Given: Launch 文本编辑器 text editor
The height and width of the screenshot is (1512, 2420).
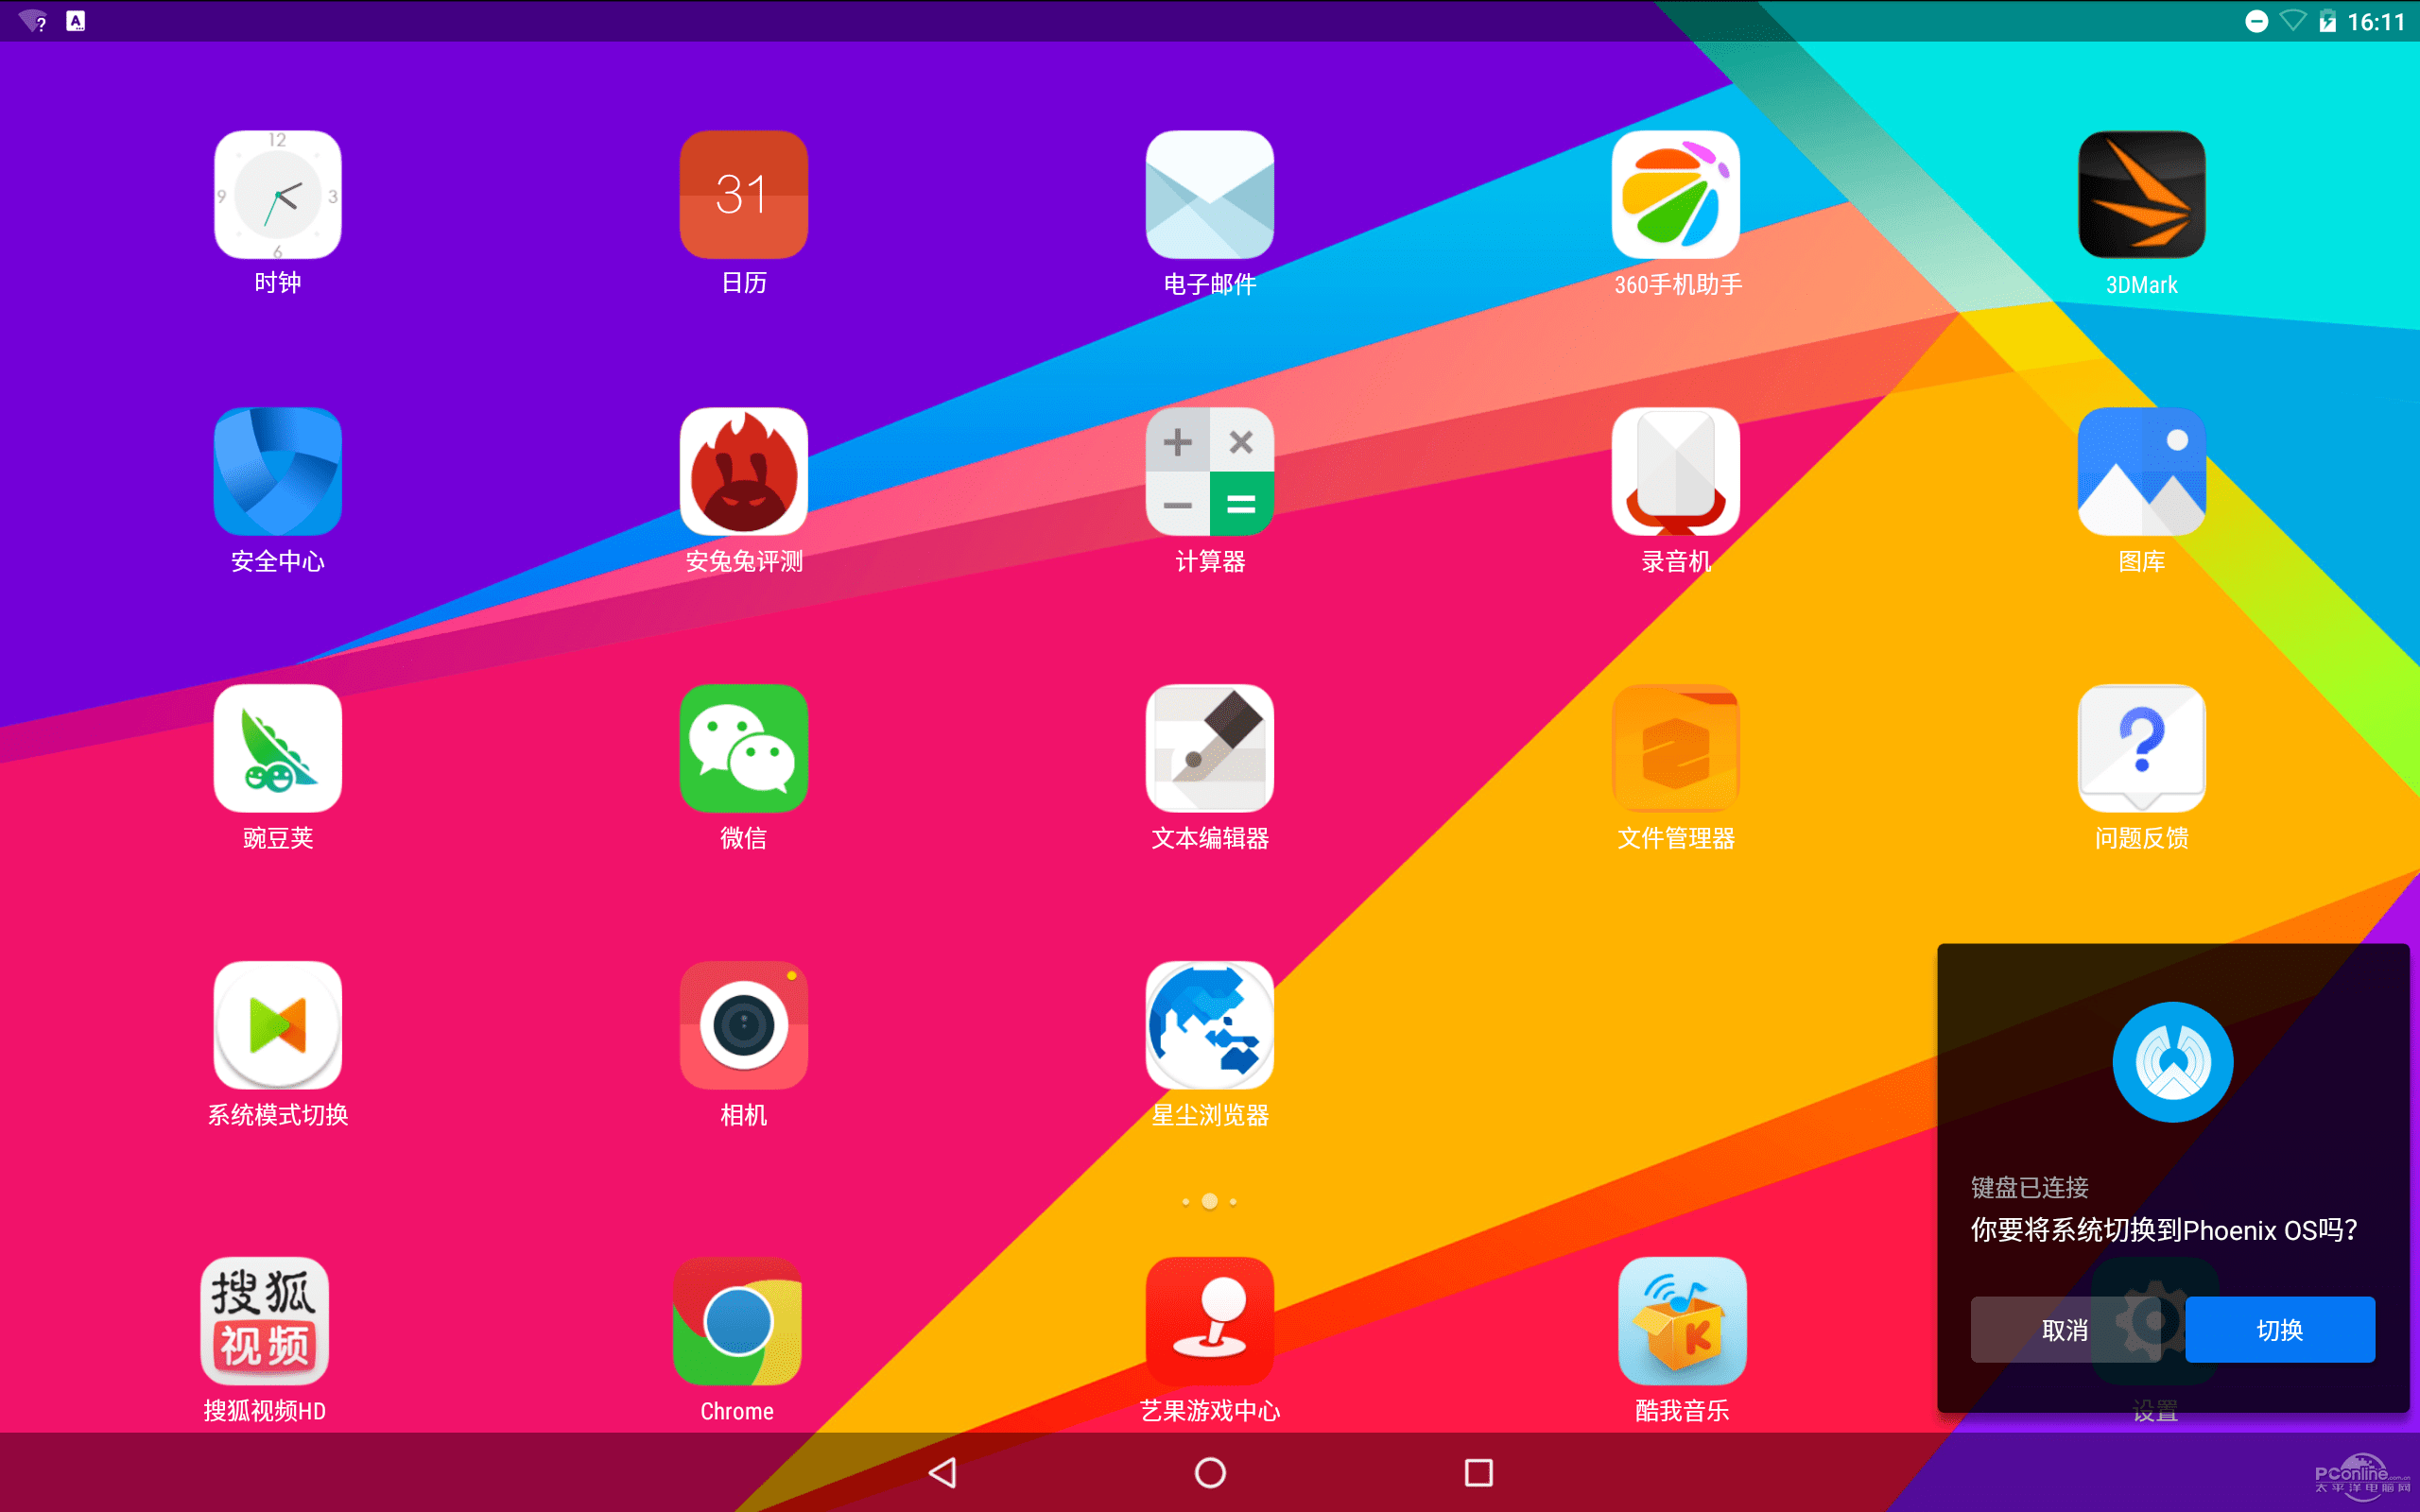Looking at the screenshot, I should (x=1209, y=750).
